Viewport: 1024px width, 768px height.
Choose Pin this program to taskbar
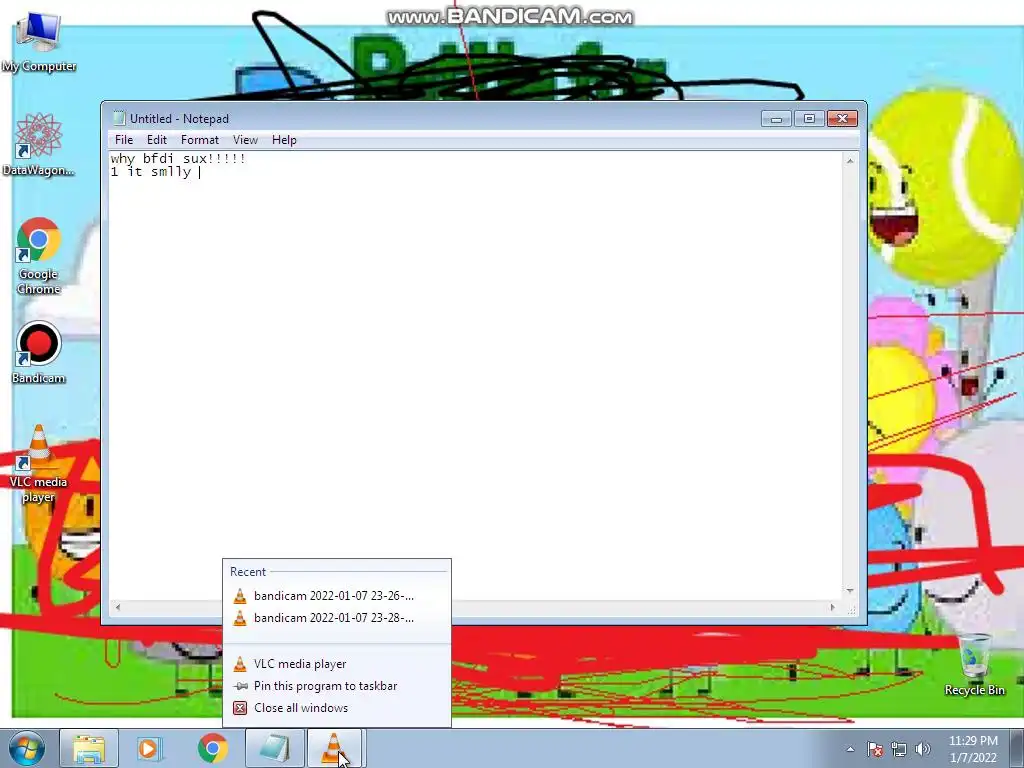pos(336,686)
